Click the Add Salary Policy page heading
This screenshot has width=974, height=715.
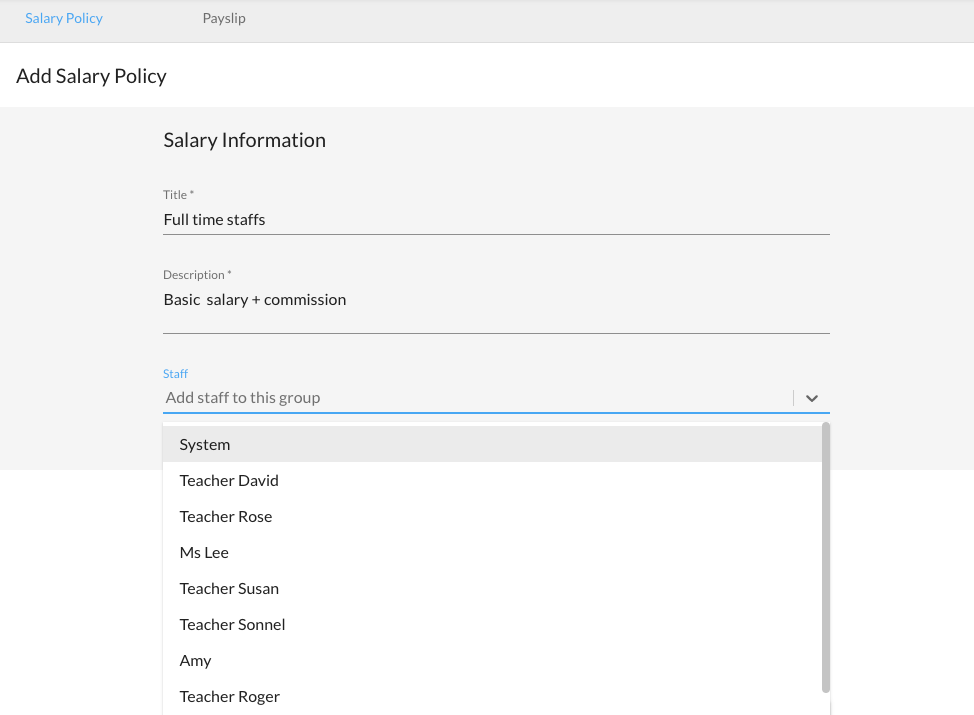pos(91,76)
